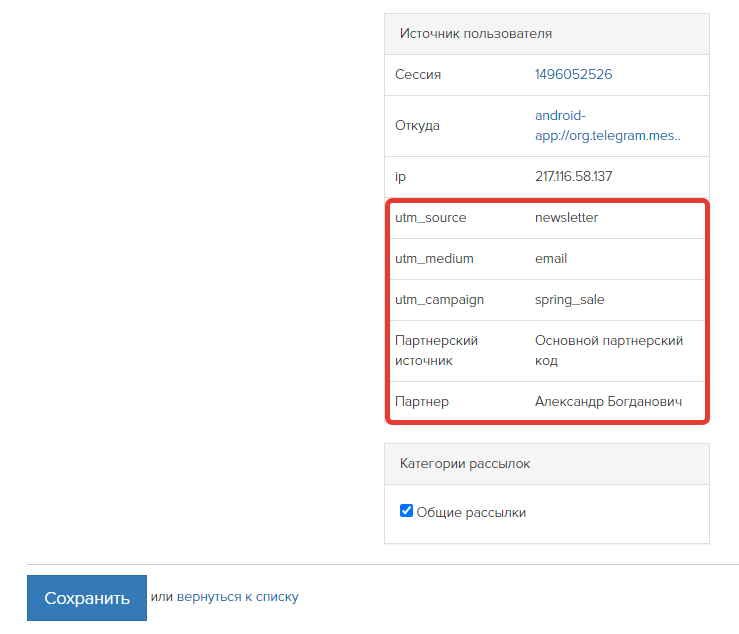
Task: Click the Общие рассылки label text
Action: [x=471, y=512]
